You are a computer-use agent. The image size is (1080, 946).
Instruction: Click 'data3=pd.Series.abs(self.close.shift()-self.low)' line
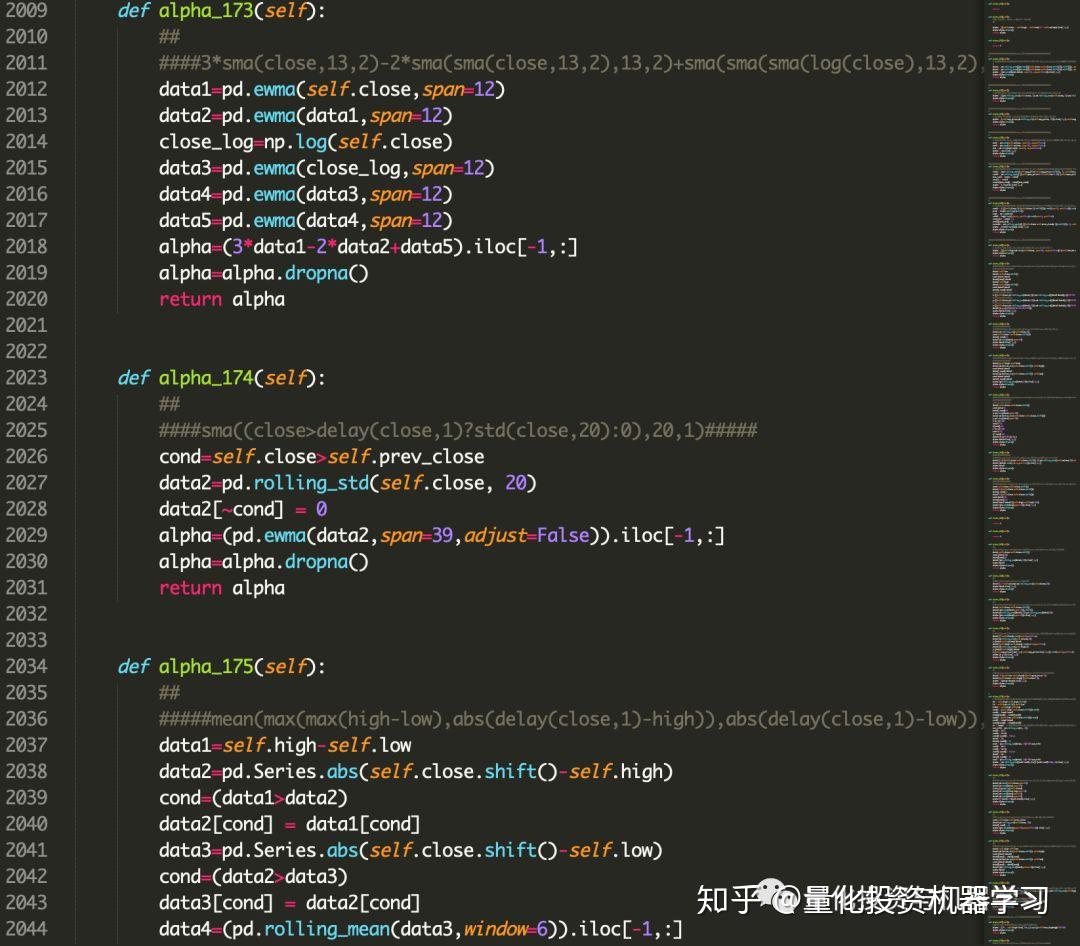point(411,850)
